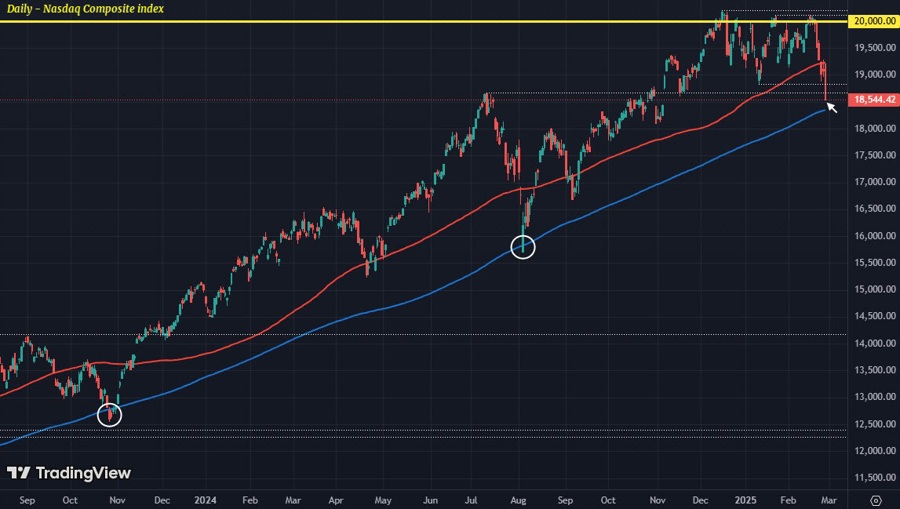Click the Aug label on the time axis
900x509 pixels.
click(x=518, y=499)
